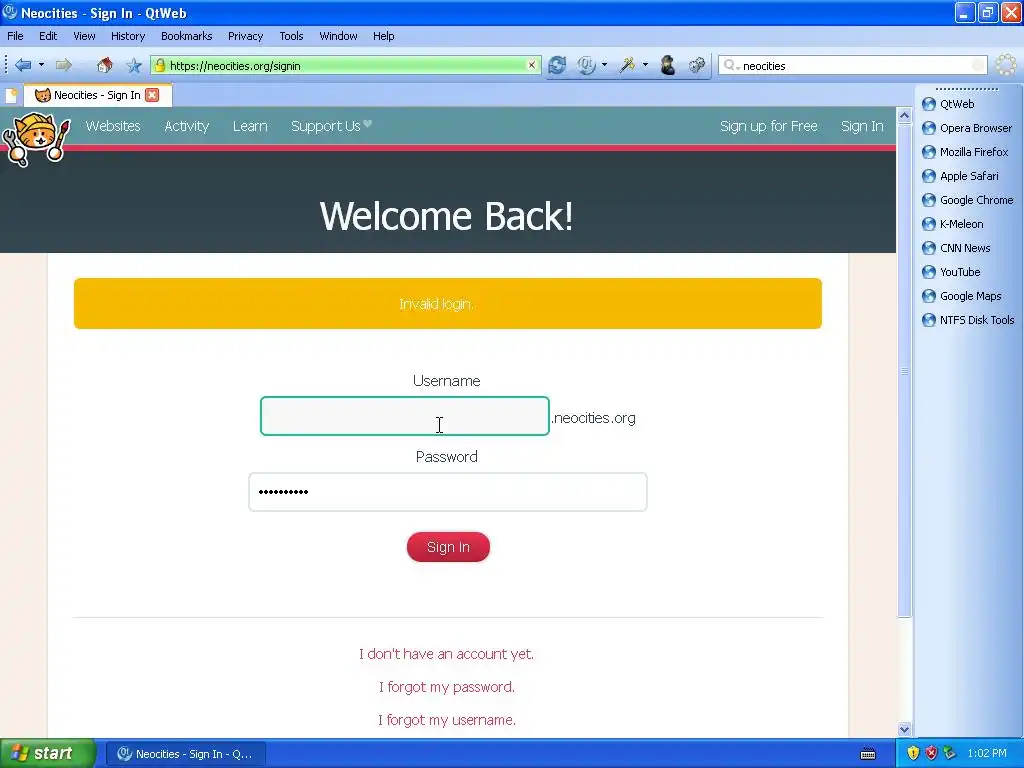
Task: Click the QtWeb globe toolbar icon
Action: pos(586,65)
